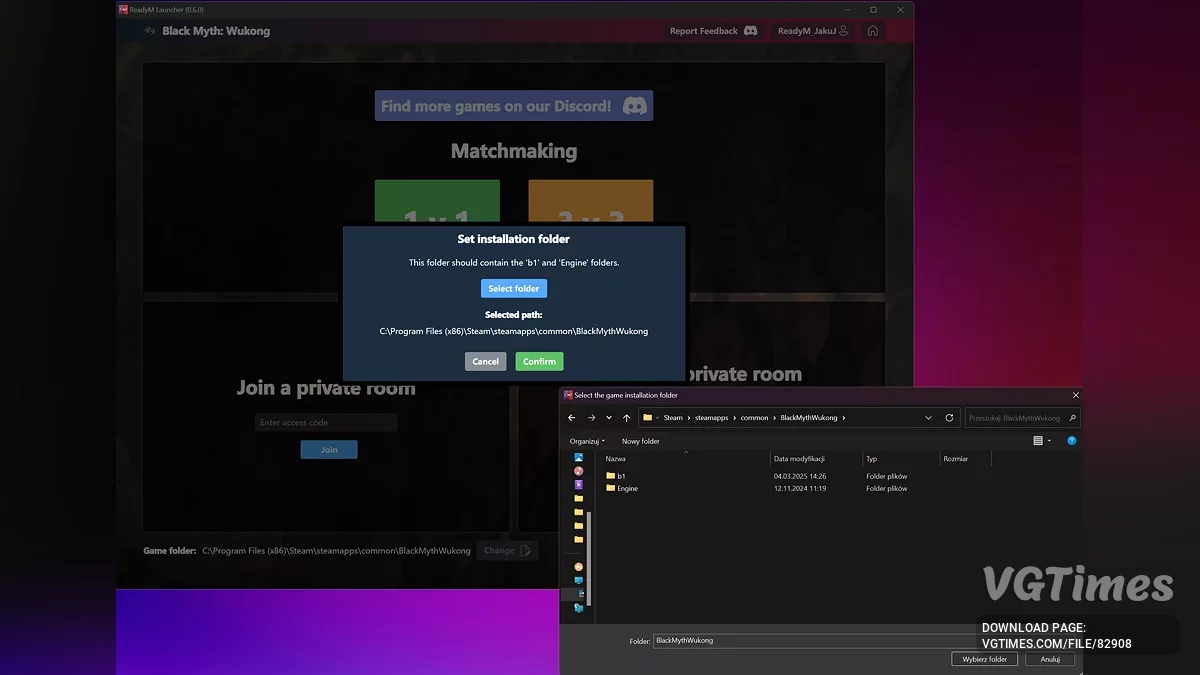Expand the recent locations chevron

pos(608,418)
